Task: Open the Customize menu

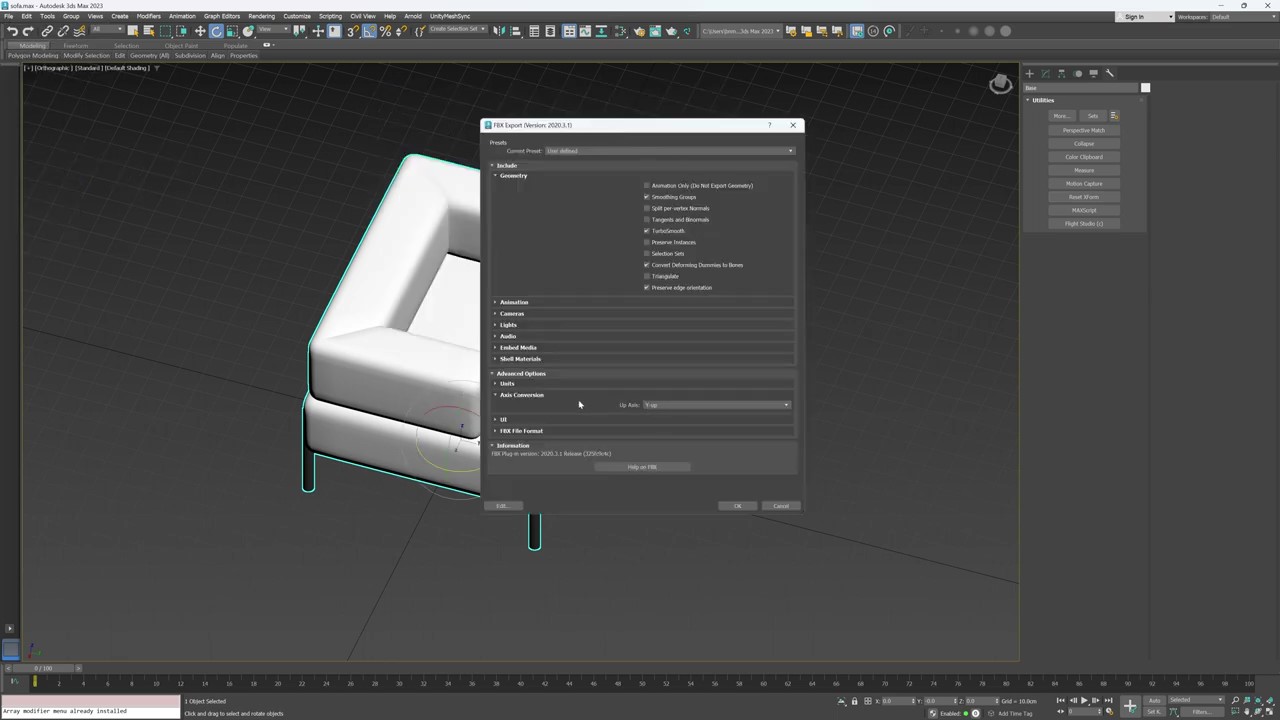Action: (x=297, y=16)
